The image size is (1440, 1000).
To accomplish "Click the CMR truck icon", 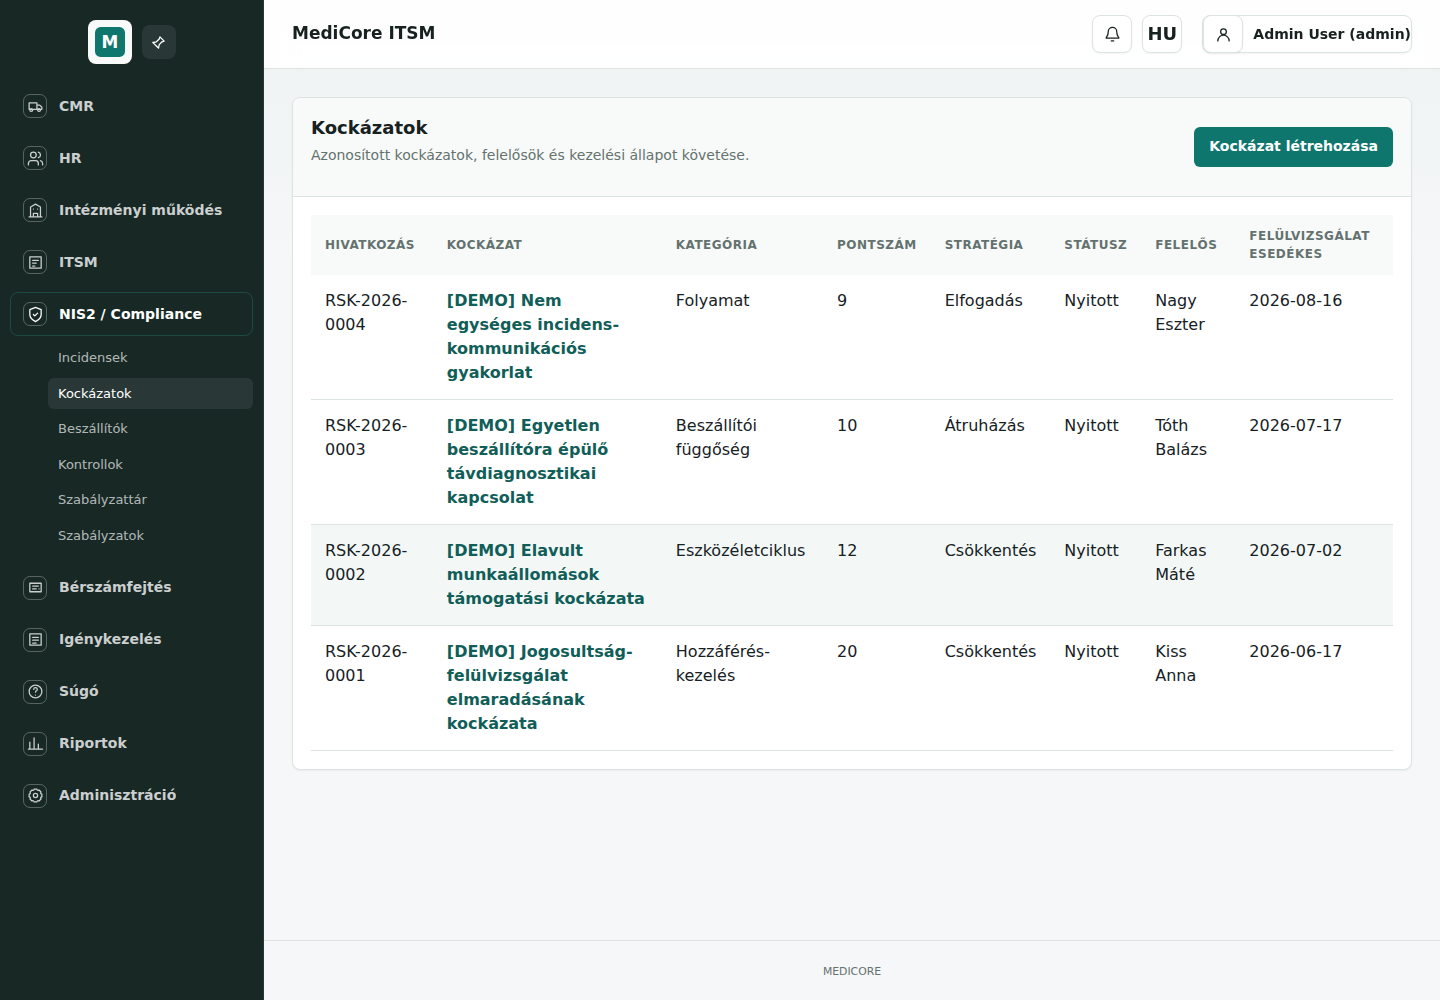I will click(35, 106).
